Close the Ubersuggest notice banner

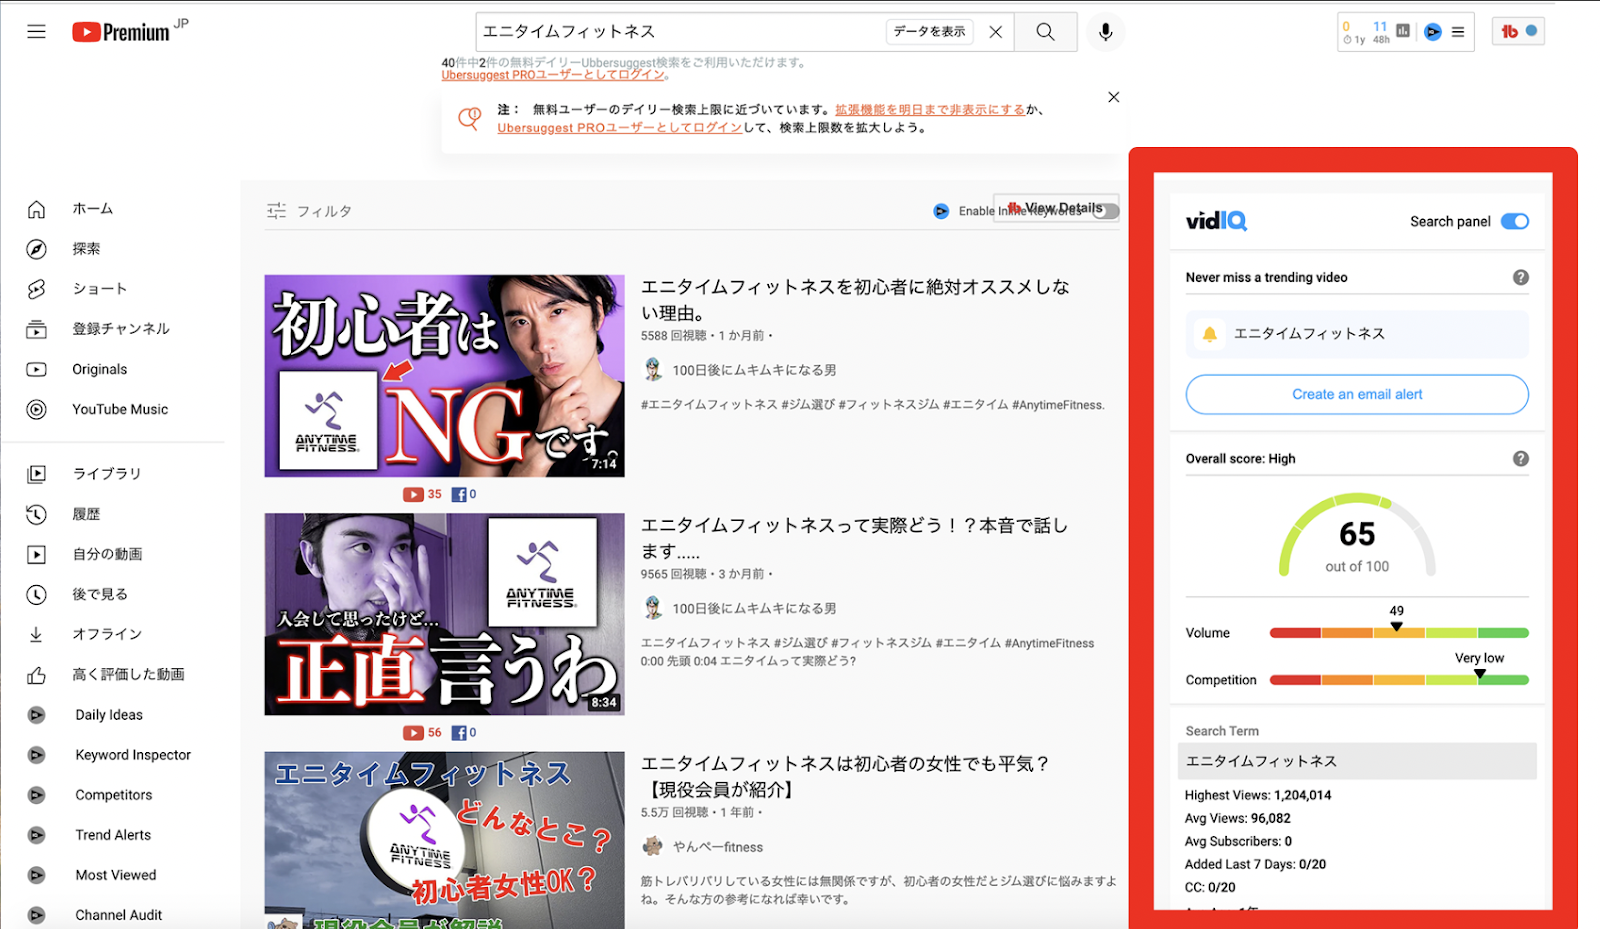tap(1113, 97)
